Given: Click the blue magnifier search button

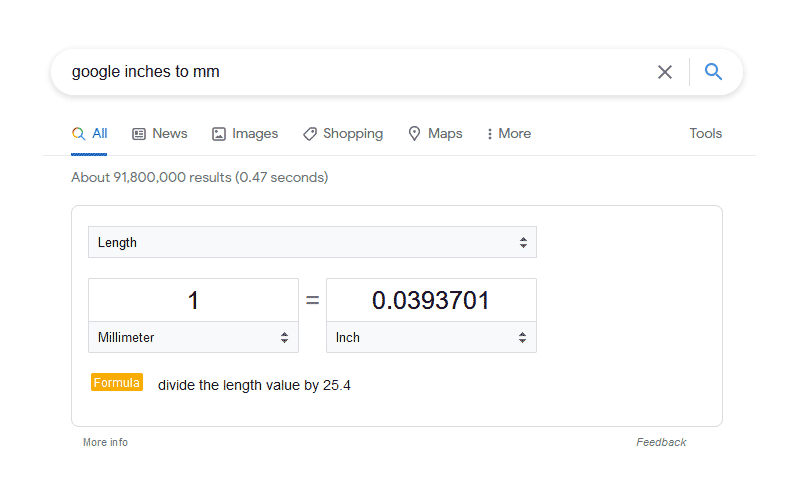Looking at the screenshot, I should tap(713, 71).
